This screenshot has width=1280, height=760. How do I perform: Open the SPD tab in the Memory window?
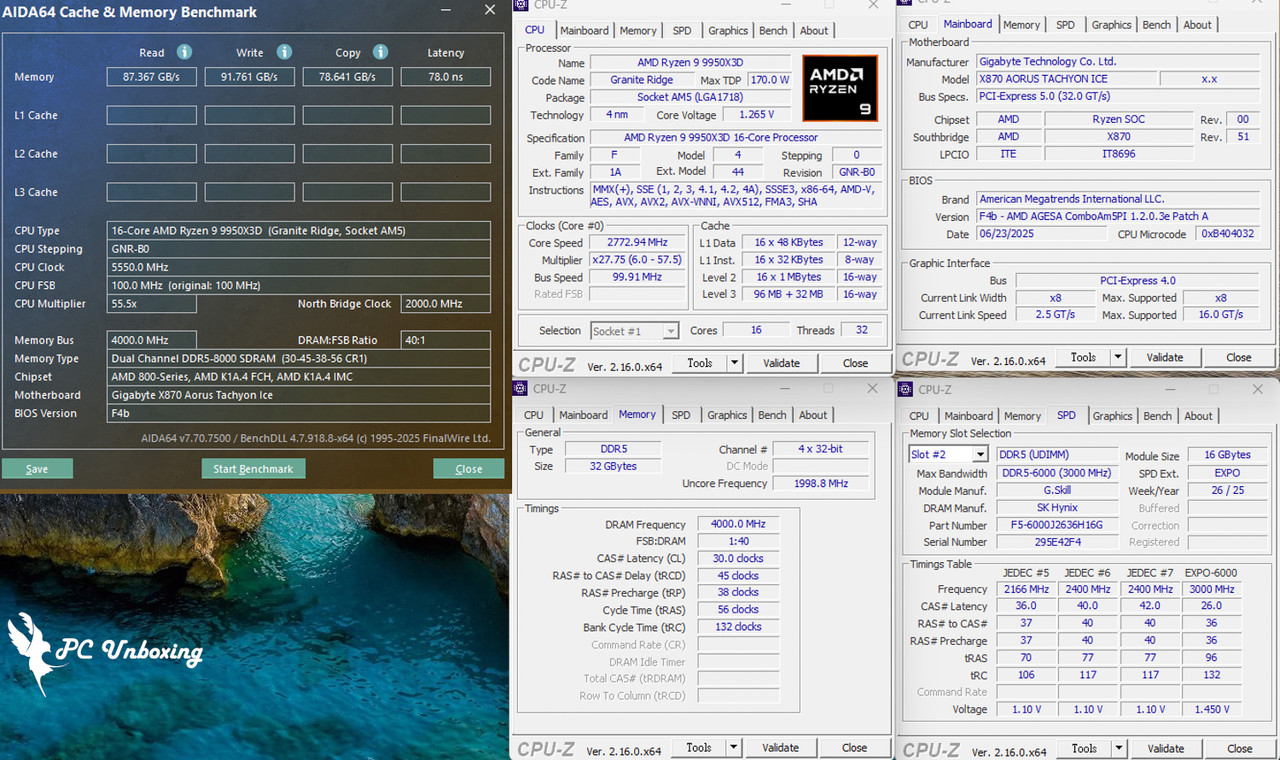click(x=681, y=415)
